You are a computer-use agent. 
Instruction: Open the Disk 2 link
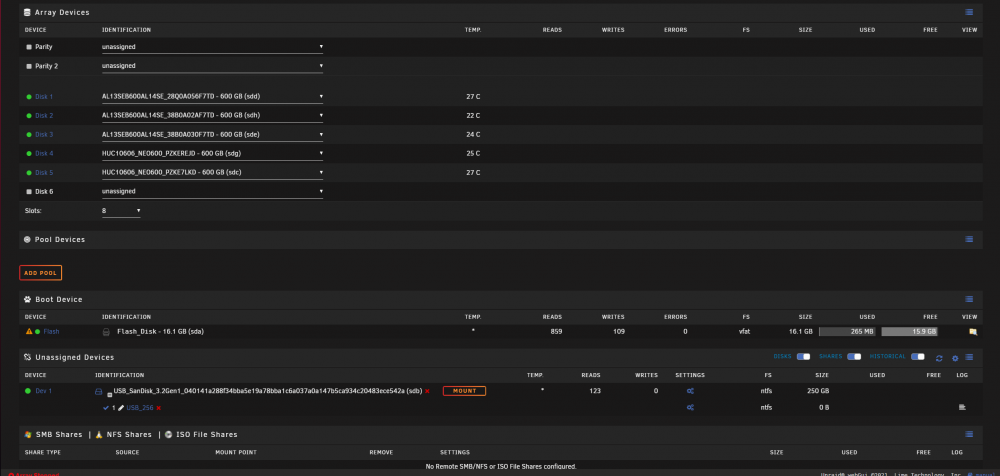tap(44, 115)
